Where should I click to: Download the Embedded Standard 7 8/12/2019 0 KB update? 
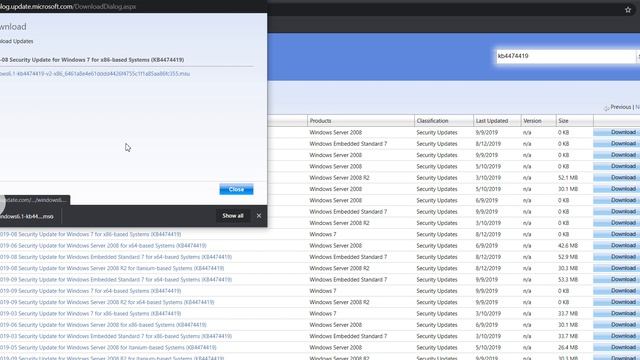[x=616, y=144]
